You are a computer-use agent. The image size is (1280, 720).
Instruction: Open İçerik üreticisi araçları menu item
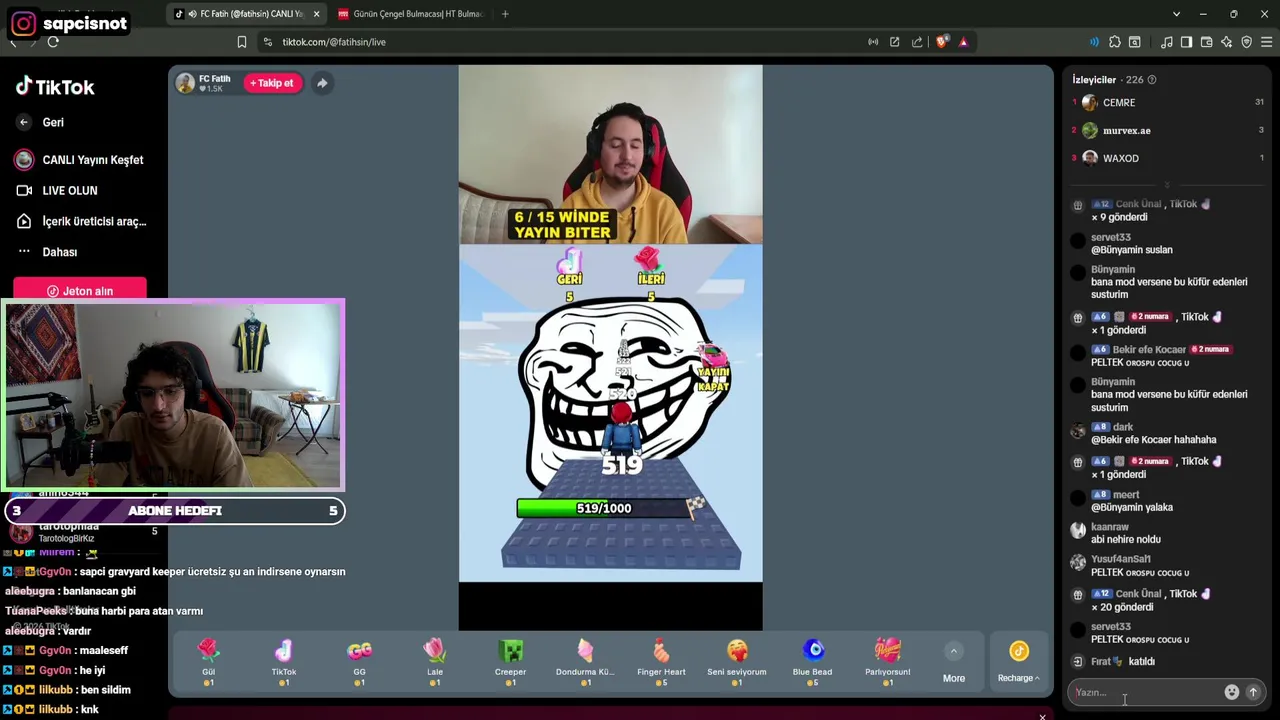[80, 221]
